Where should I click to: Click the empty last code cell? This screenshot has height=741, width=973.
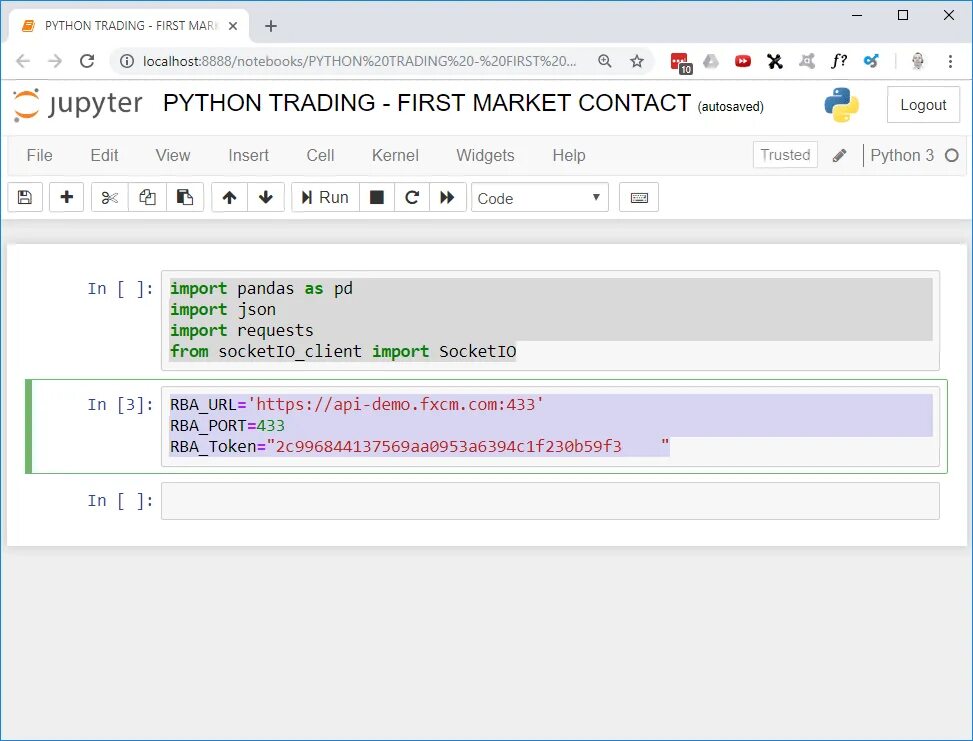coord(550,501)
